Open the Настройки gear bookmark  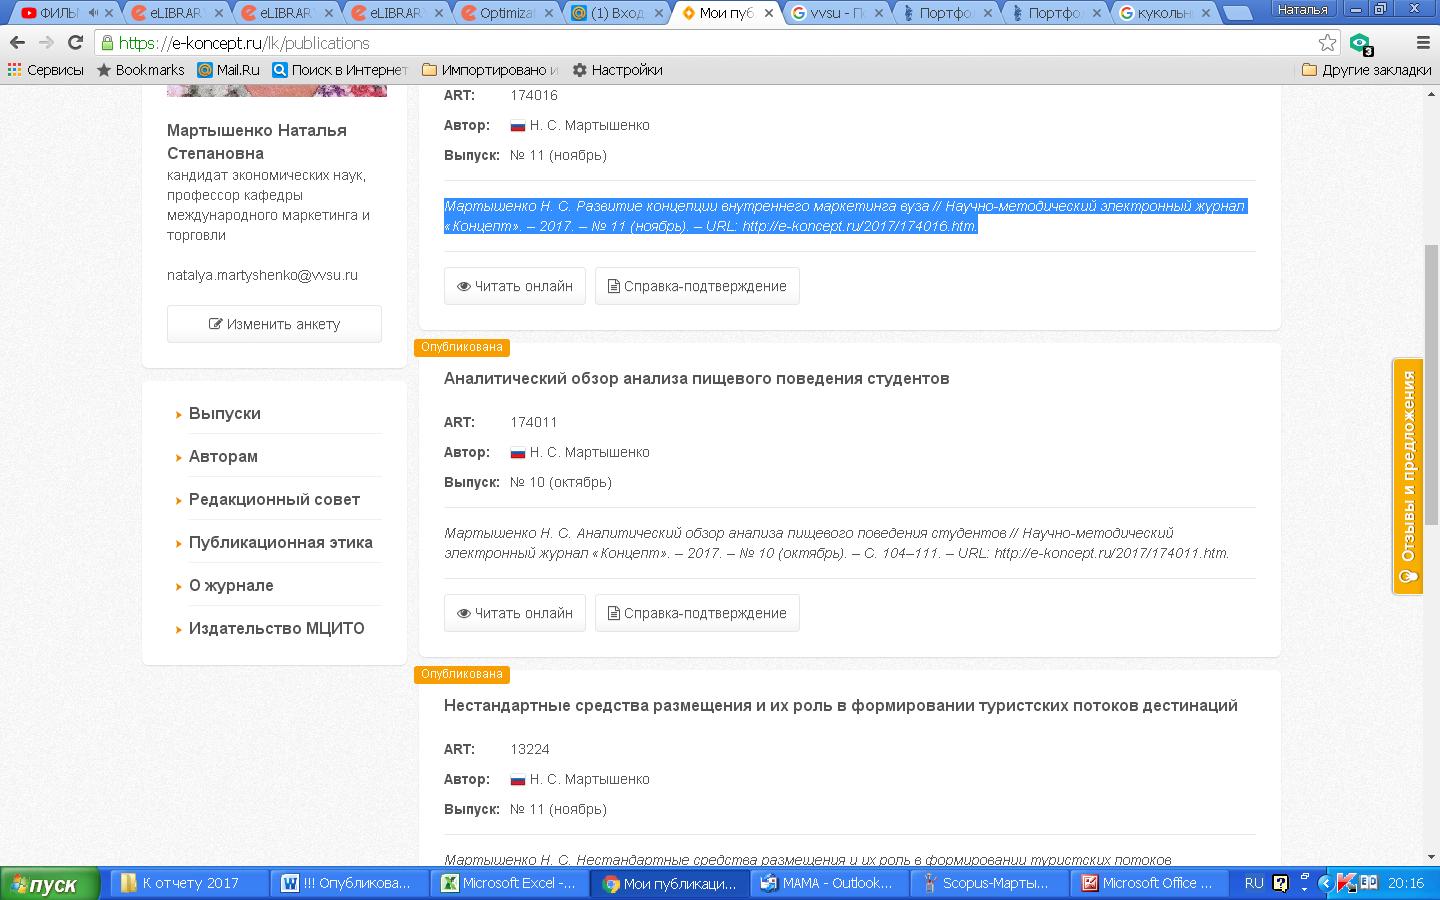(617, 70)
